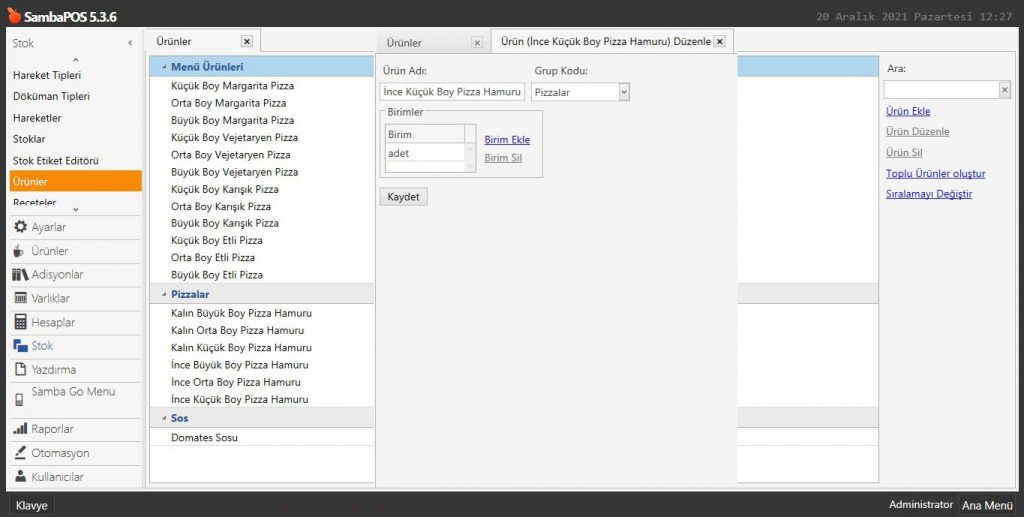Click the Ürün Düzenle link
1024x517 pixels.
(x=918, y=132)
